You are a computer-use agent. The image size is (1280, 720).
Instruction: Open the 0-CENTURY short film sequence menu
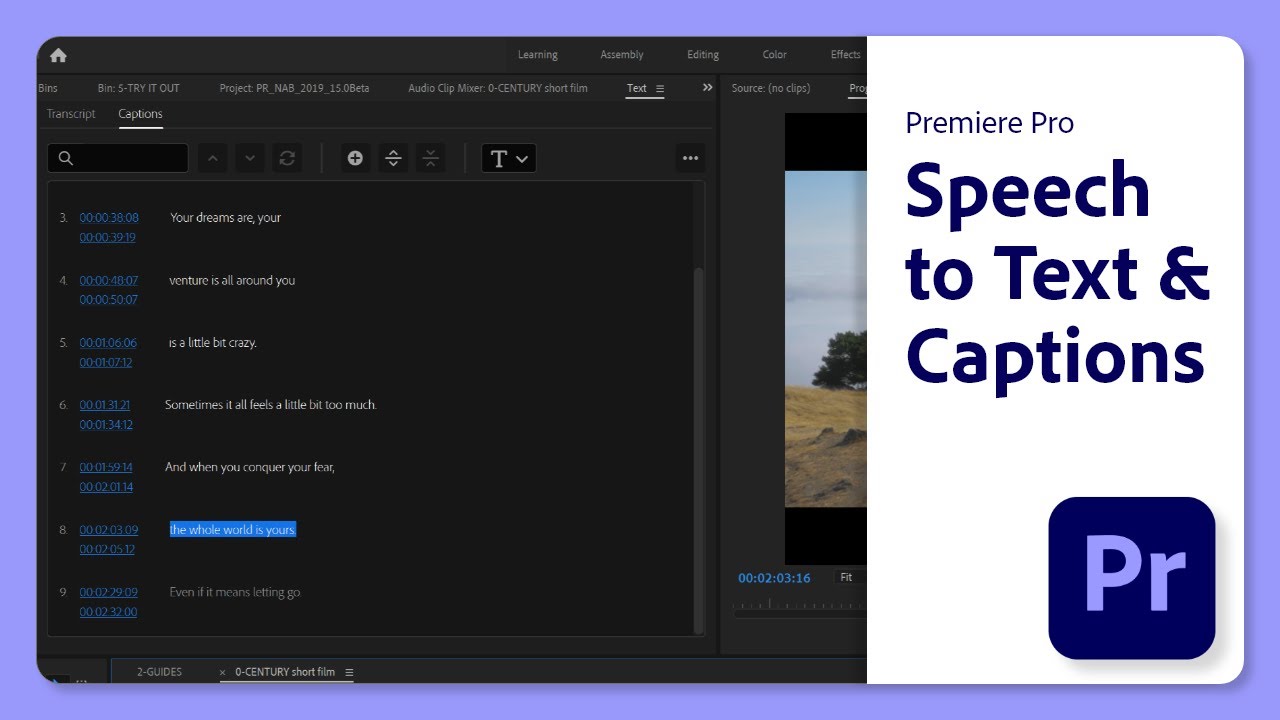click(349, 672)
